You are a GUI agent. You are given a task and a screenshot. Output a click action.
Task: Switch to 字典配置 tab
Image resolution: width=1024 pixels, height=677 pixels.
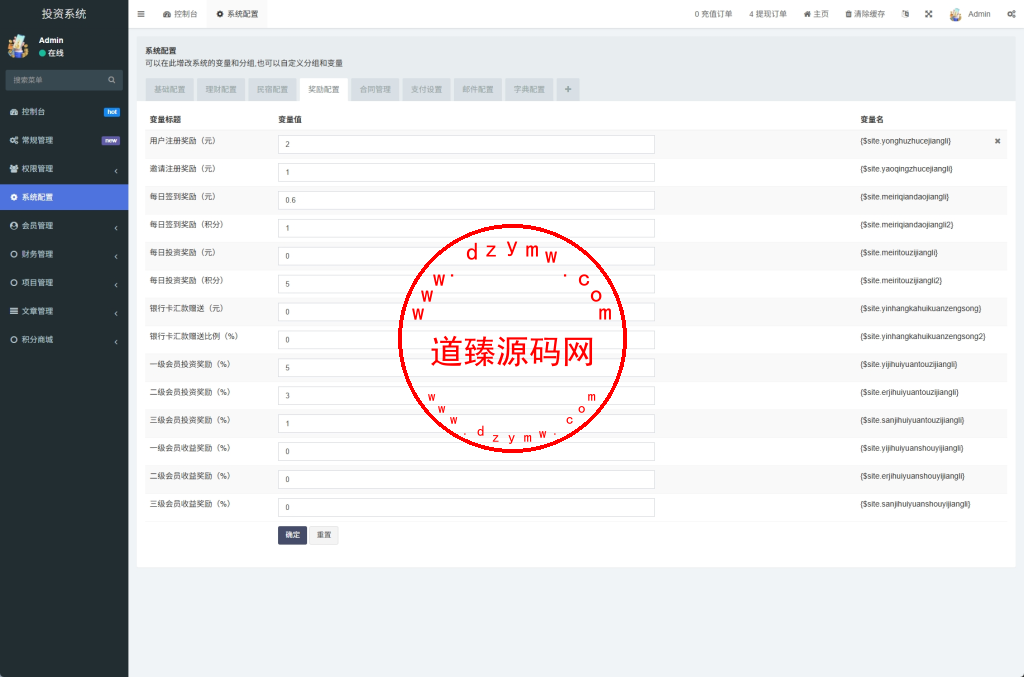pyautogui.click(x=529, y=89)
